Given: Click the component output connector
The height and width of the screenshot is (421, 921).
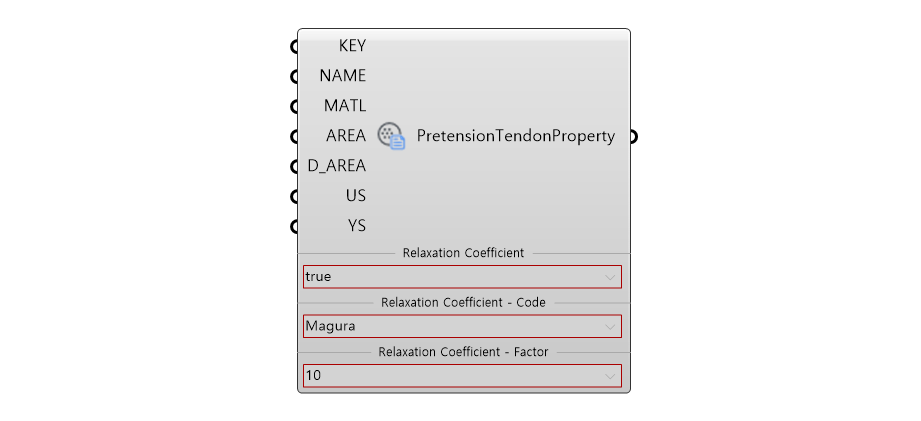Looking at the screenshot, I should [633, 136].
